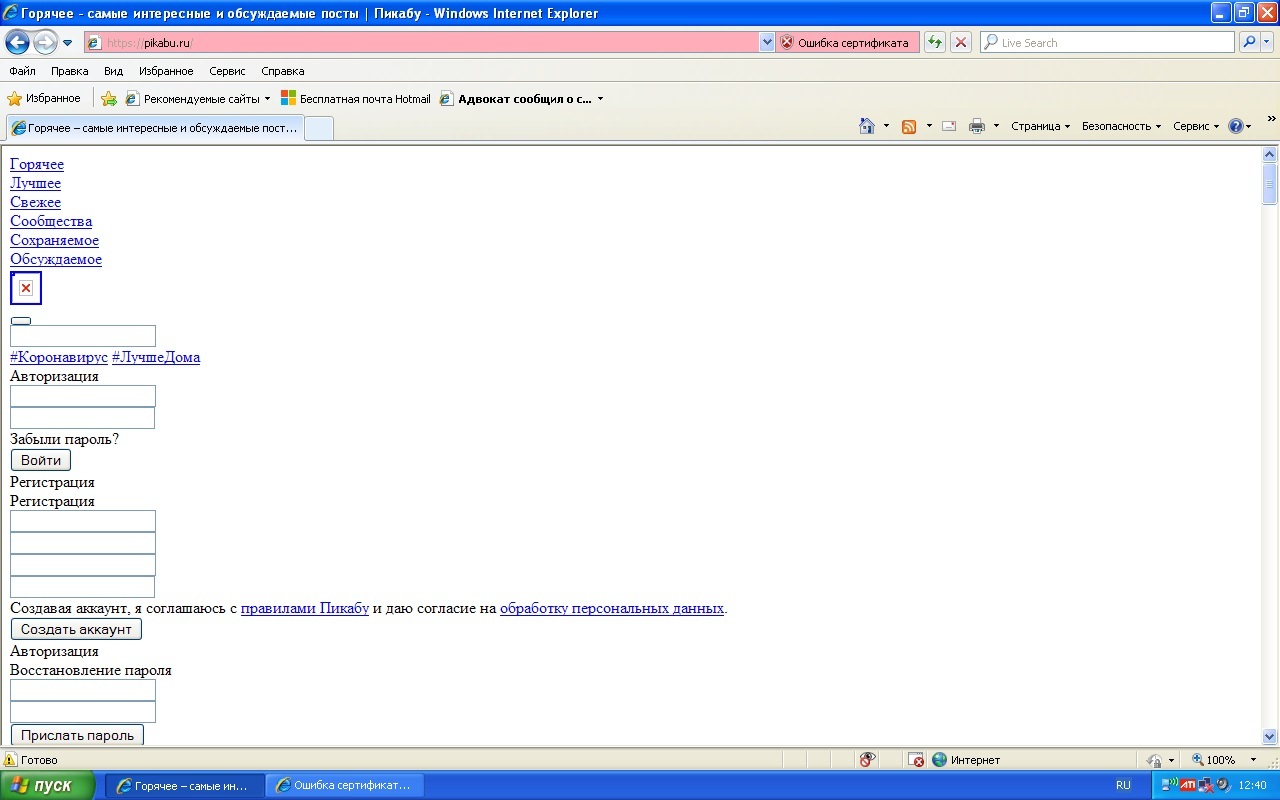Click the InPrivate filtering eye icon
1280x800 pixels.
coord(867,760)
